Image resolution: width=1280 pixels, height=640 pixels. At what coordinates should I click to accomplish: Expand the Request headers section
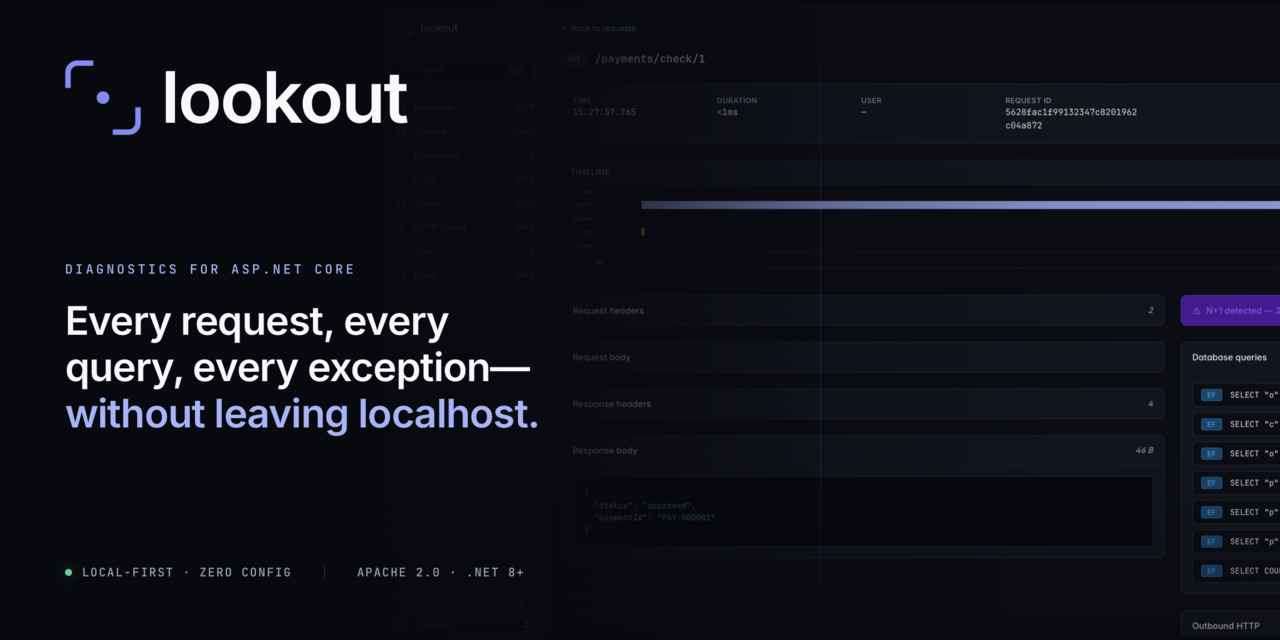point(864,311)
